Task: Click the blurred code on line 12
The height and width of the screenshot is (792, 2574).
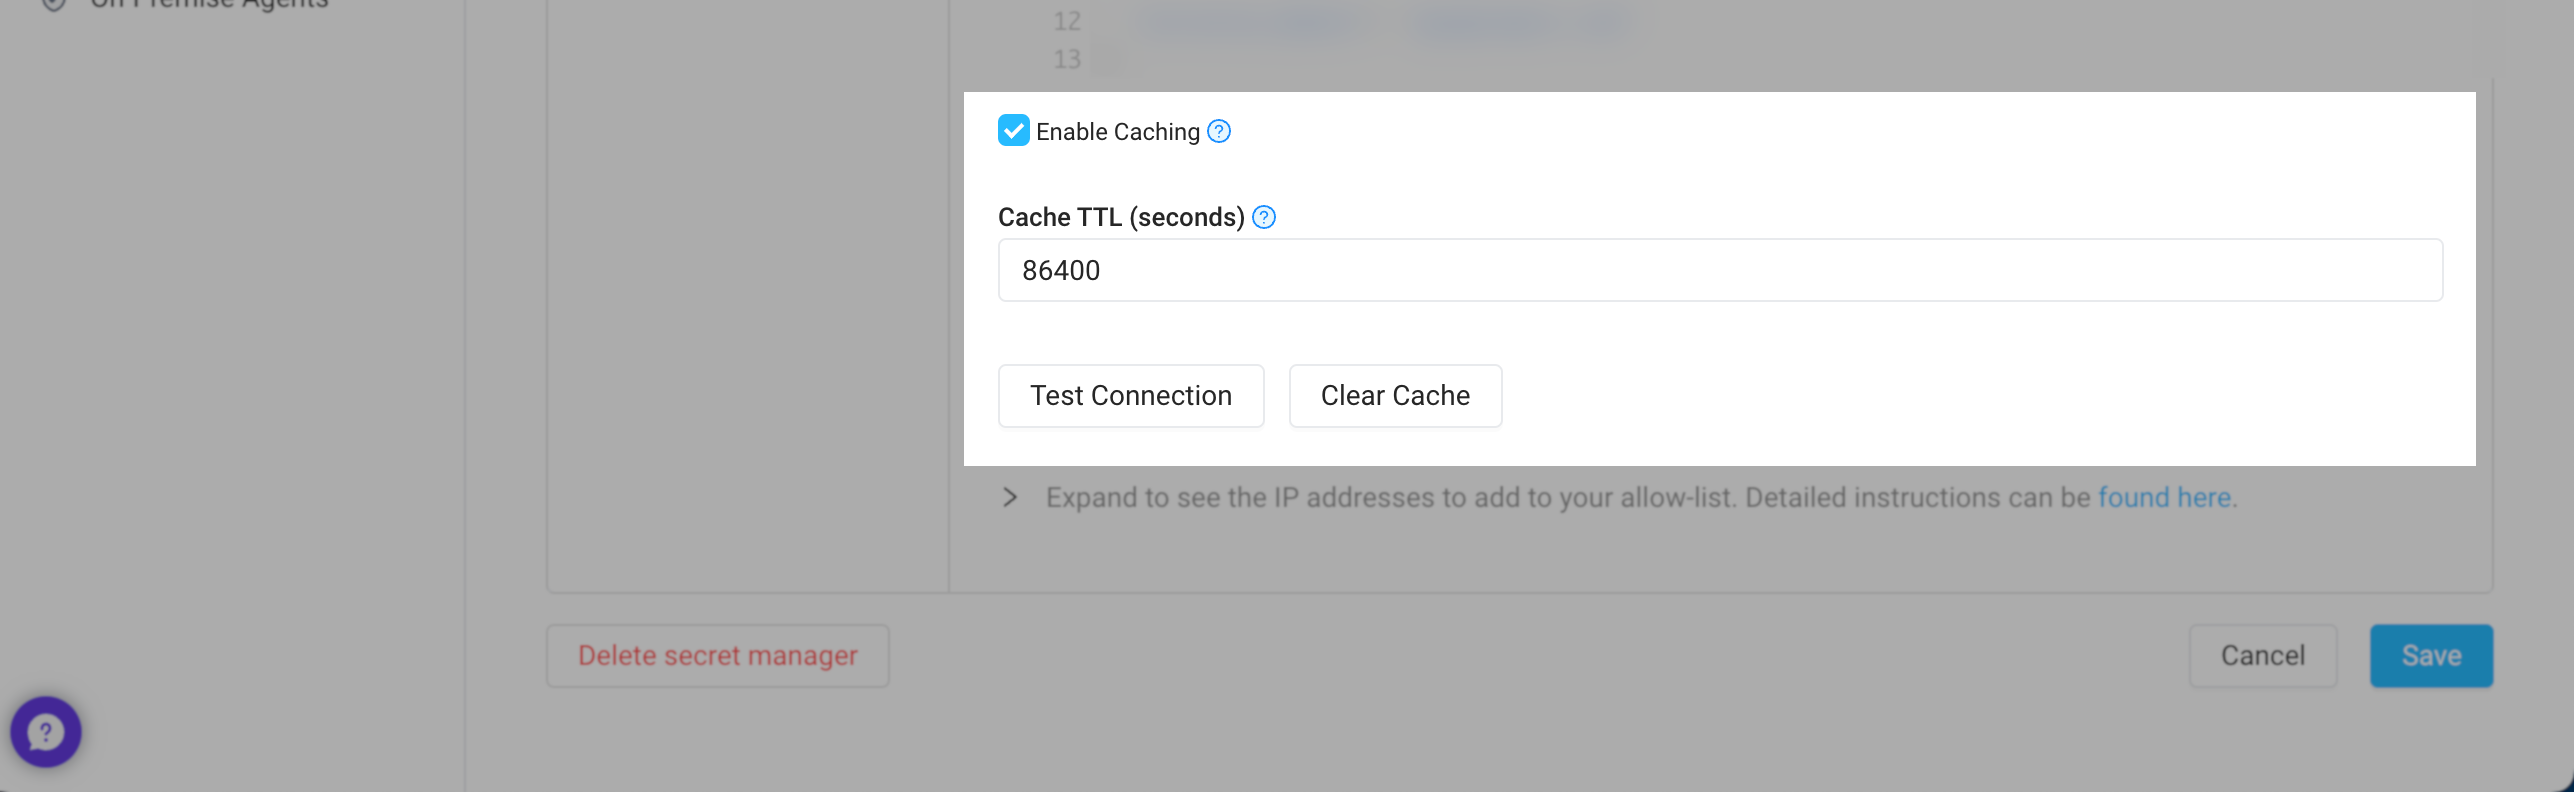Action: tap(1380, 21)
